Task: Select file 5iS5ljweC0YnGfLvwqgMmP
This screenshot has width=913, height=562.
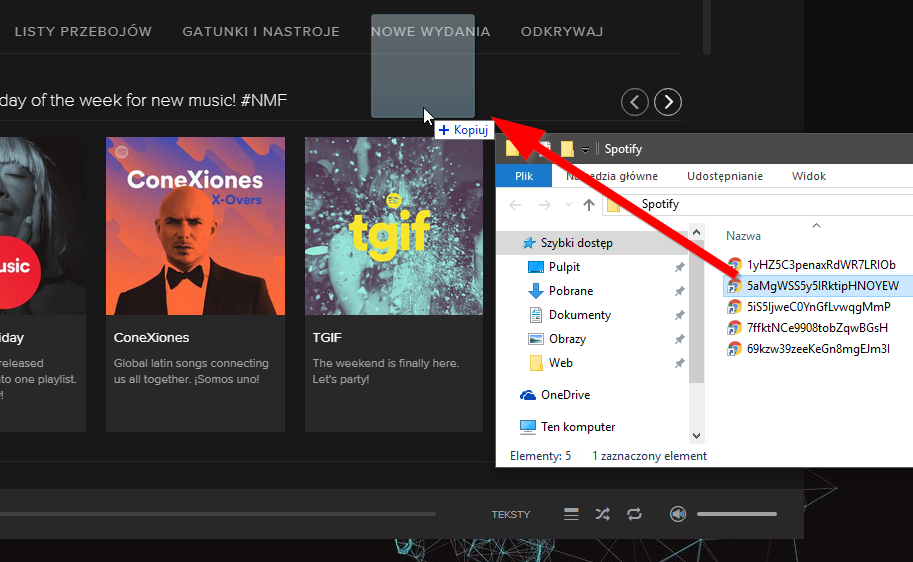Action: (x=819, y=307)
